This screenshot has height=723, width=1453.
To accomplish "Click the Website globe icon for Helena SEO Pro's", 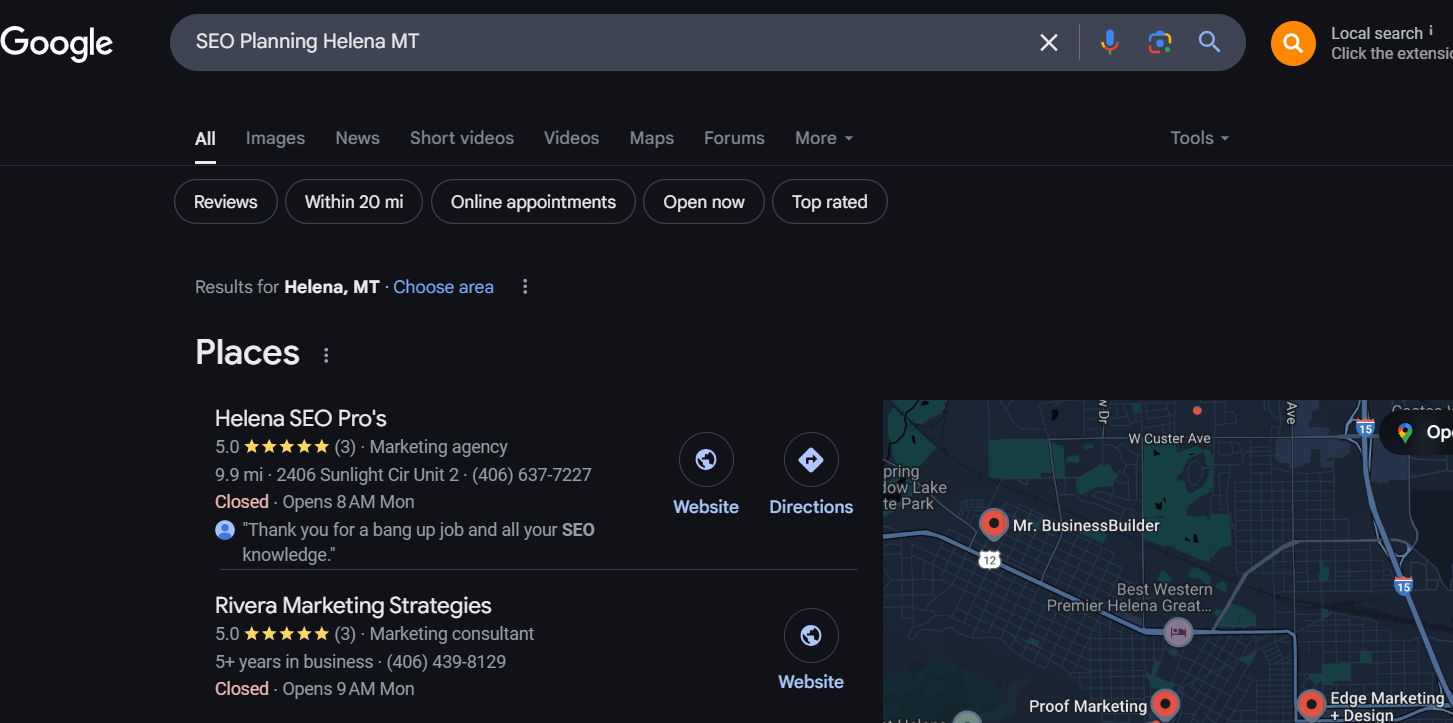I will (706, 460).
